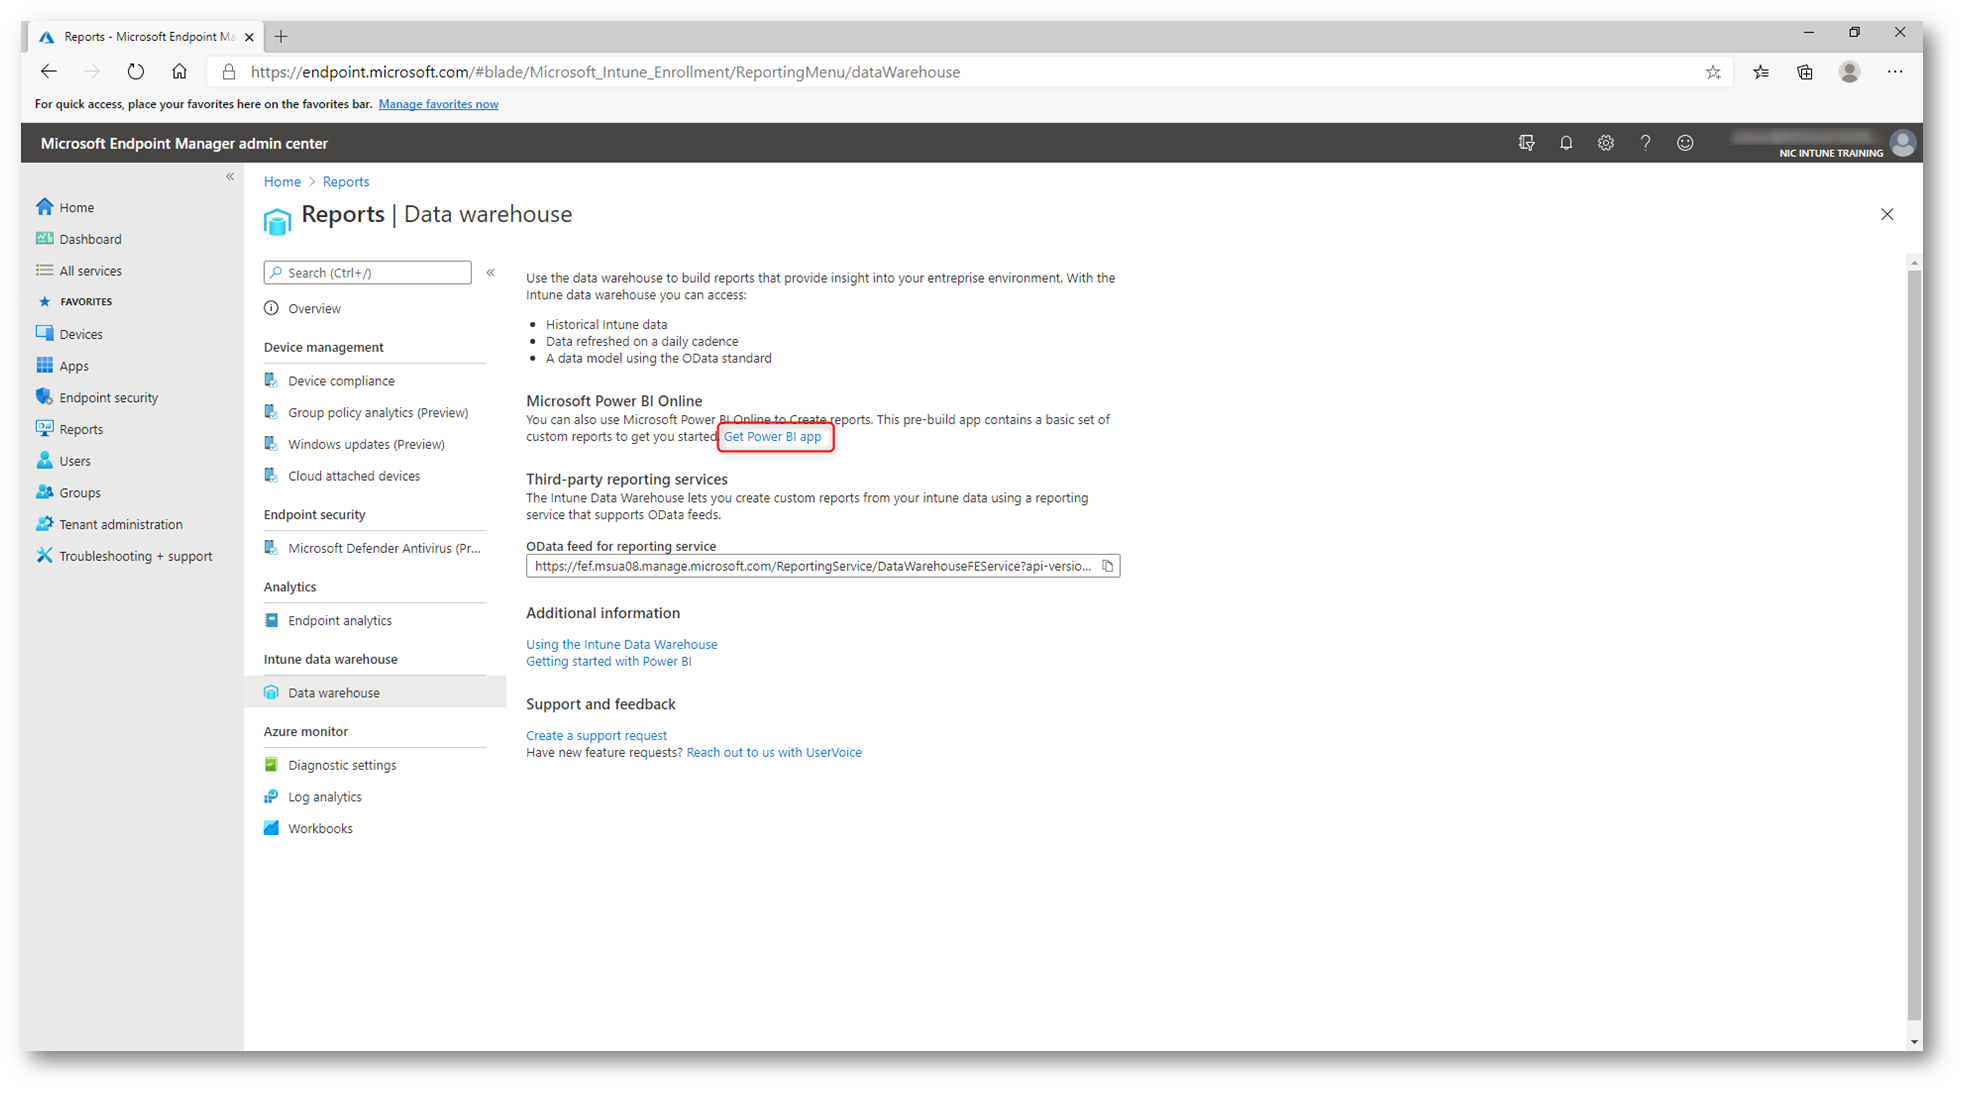This screenshot has width=1965, height=1093.
Task: Open Using the Intune Data Warehouse link
Action: click(x=621, y=645)
